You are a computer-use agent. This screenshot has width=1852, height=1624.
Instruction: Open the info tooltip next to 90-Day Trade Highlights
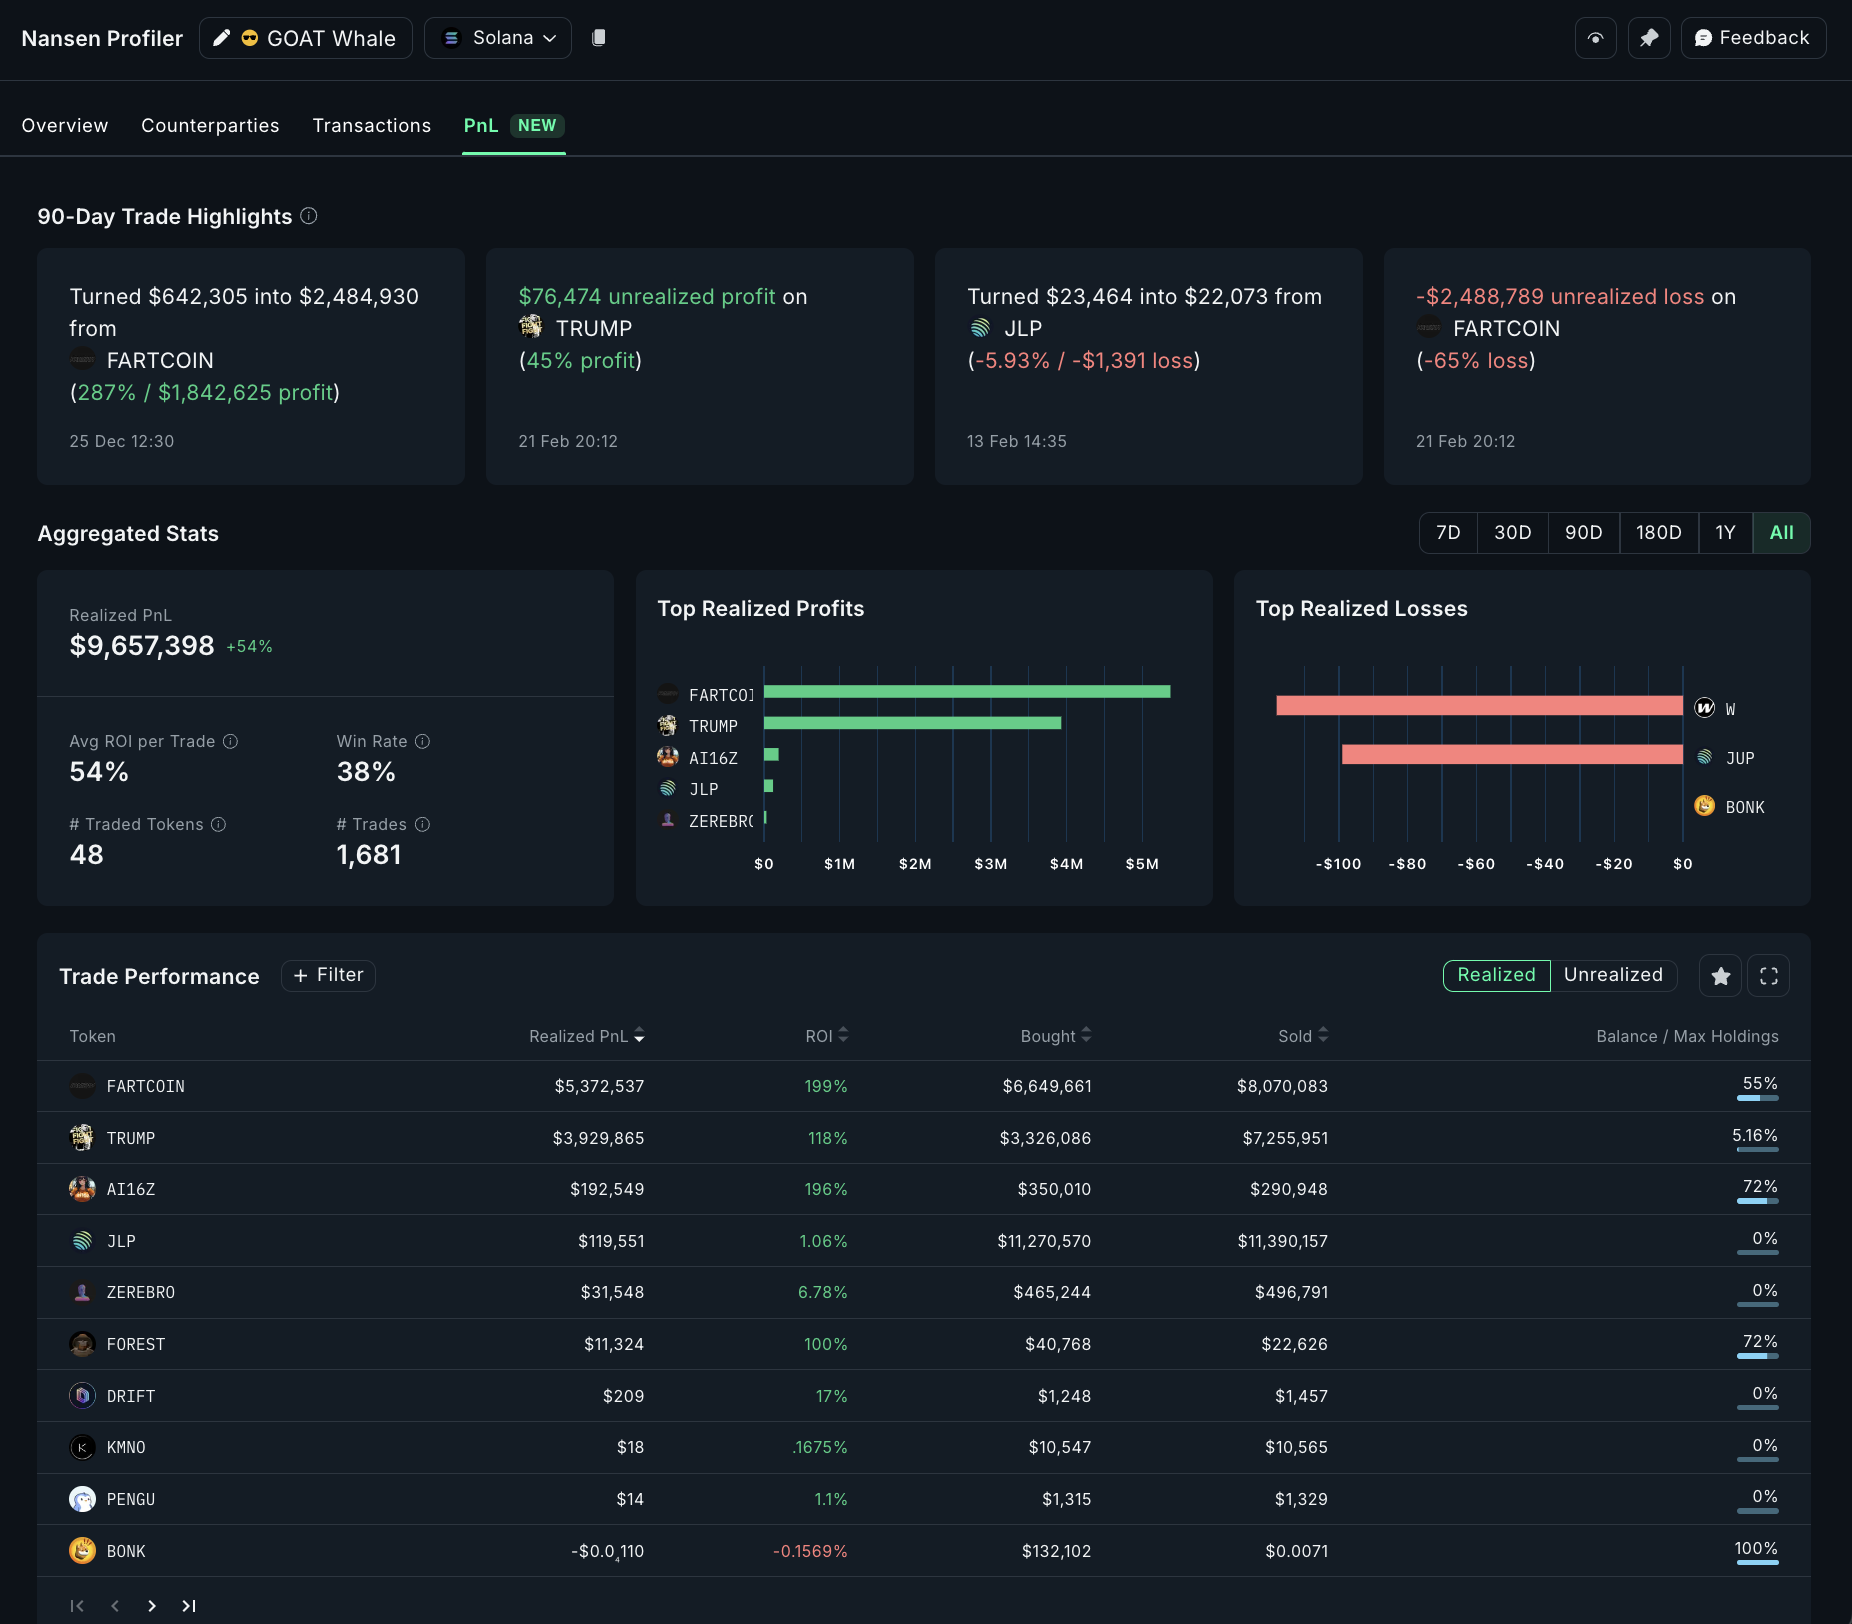tap(307, 216)
